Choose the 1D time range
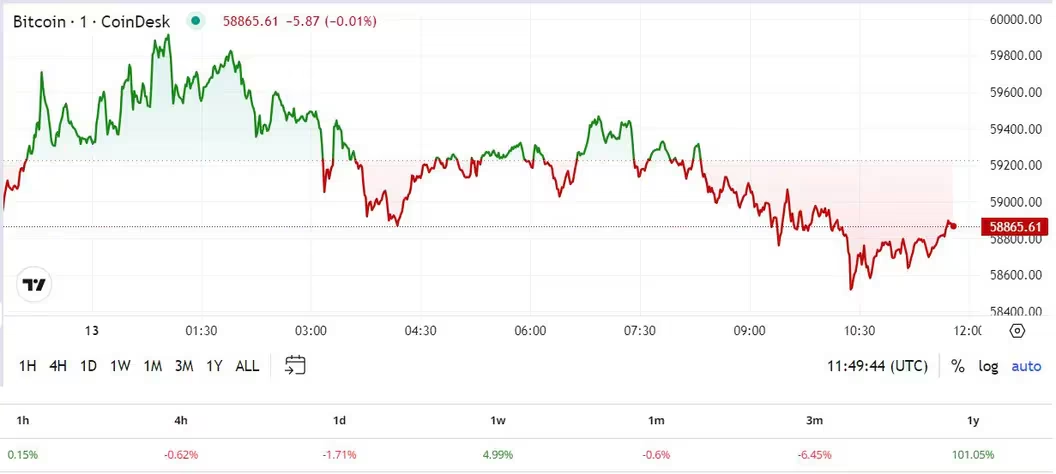This screenshot has width=1056, height=474. click(88, 366)
